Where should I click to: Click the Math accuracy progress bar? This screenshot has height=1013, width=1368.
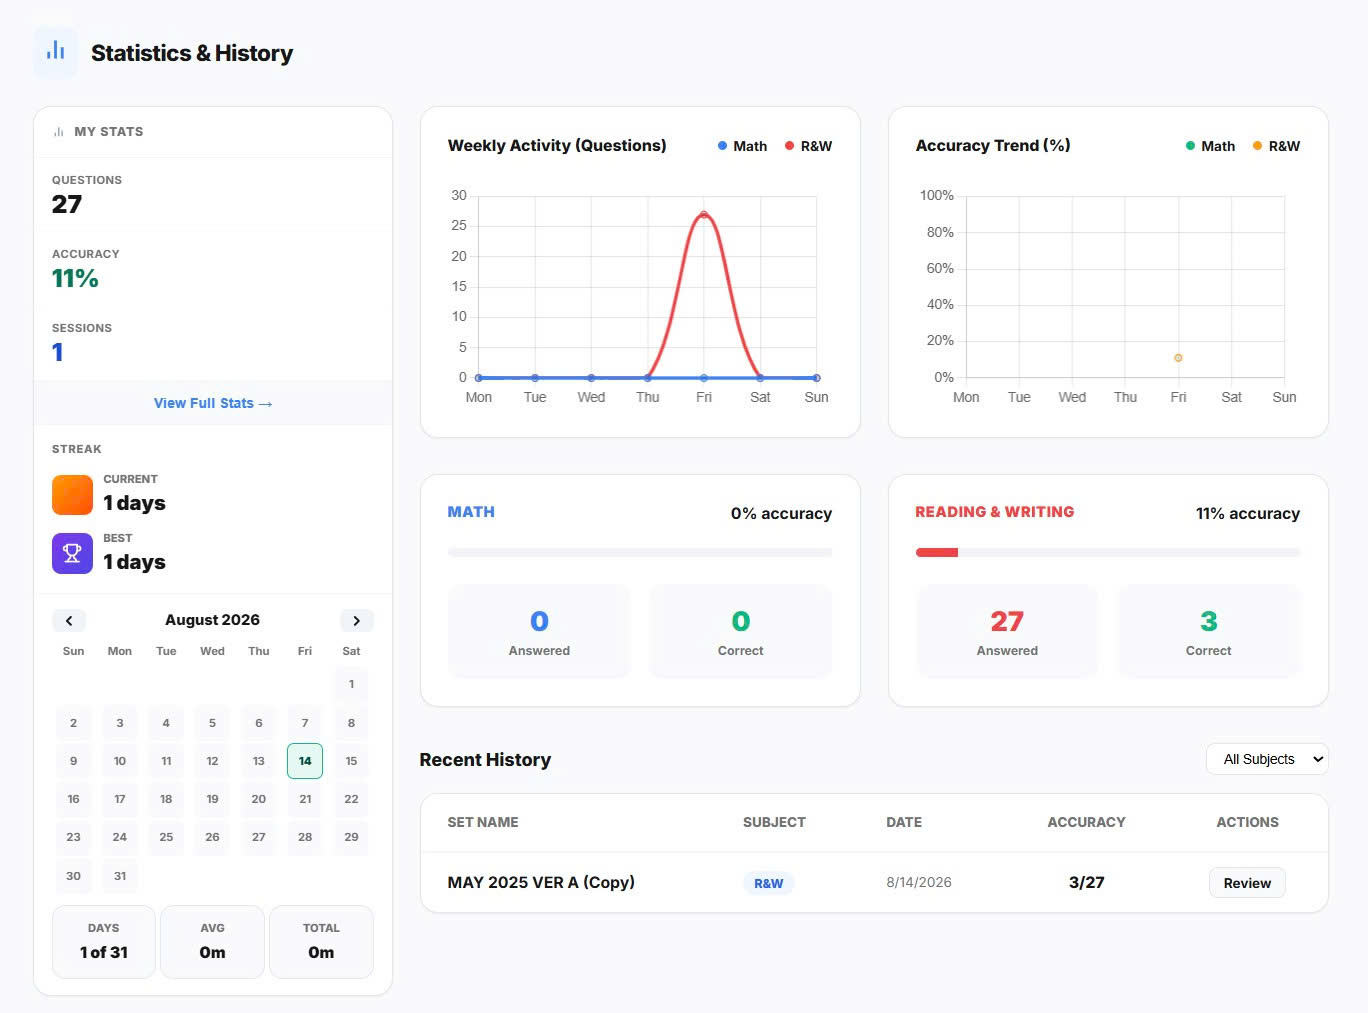click(640, 552)
